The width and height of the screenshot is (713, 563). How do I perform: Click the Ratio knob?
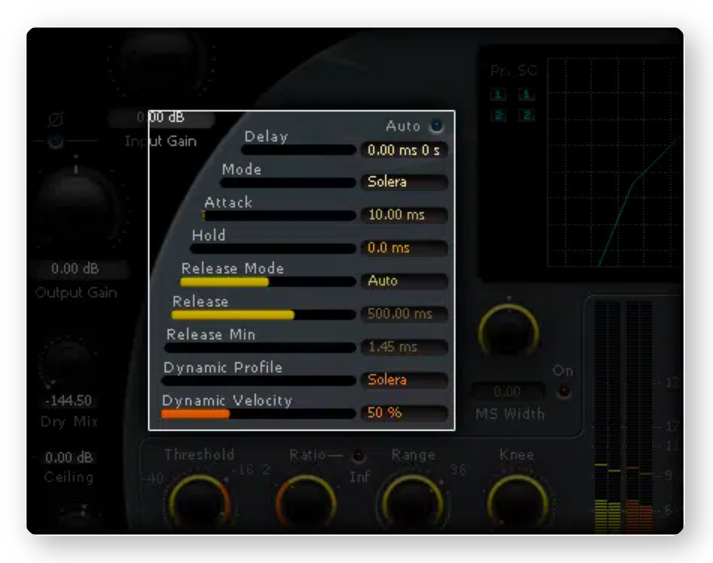[x=306, y=504]
